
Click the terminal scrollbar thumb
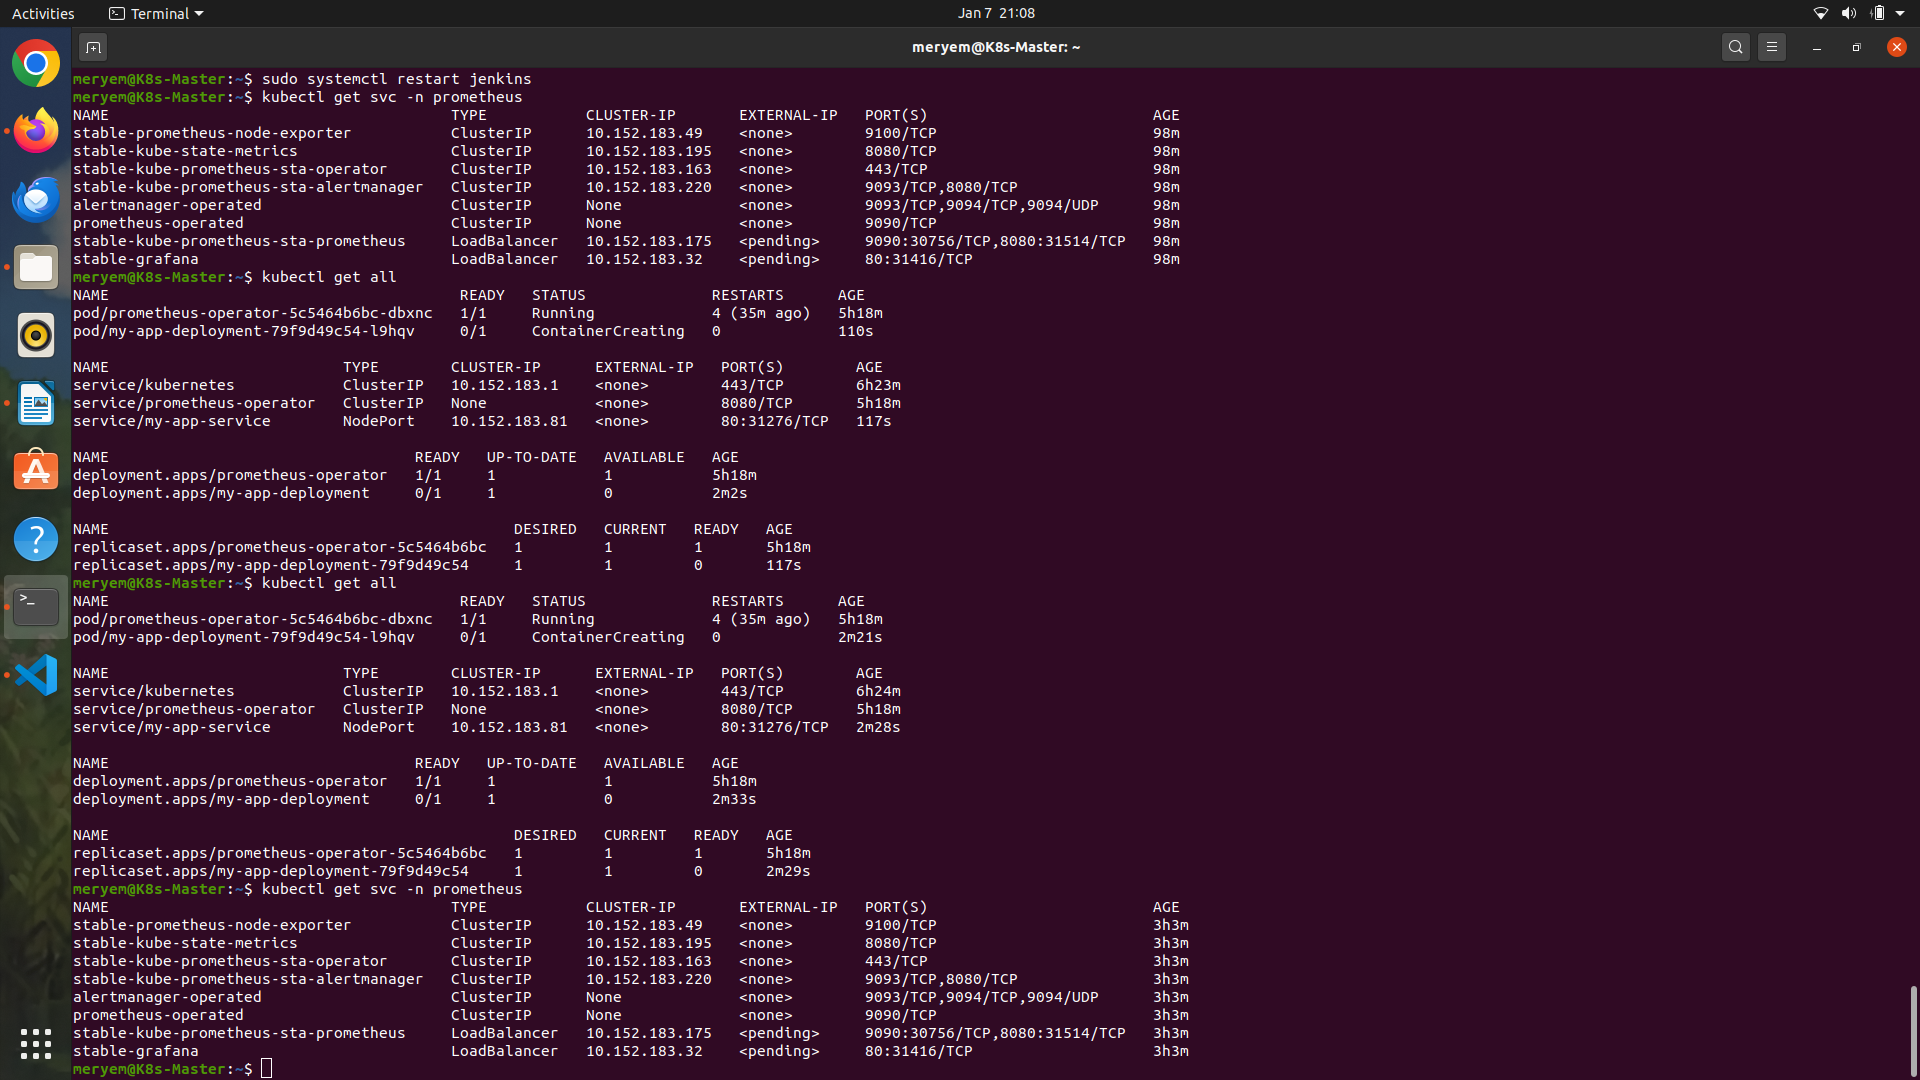point(1913,1030)
